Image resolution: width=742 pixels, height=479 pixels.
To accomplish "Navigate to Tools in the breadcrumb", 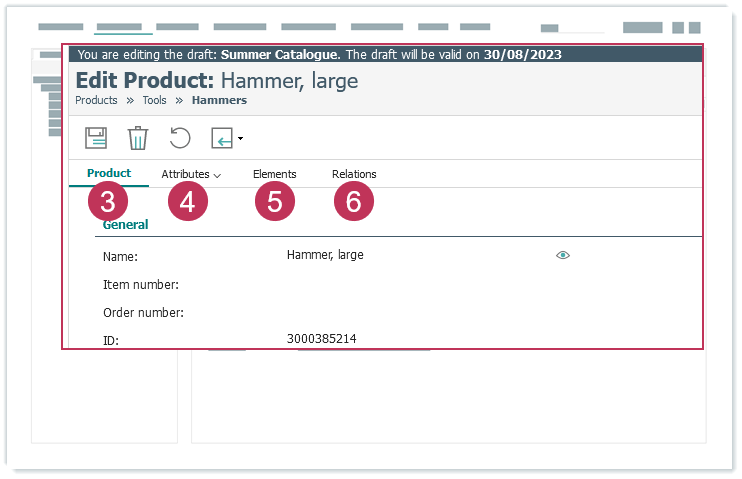I will coord(154,100).
